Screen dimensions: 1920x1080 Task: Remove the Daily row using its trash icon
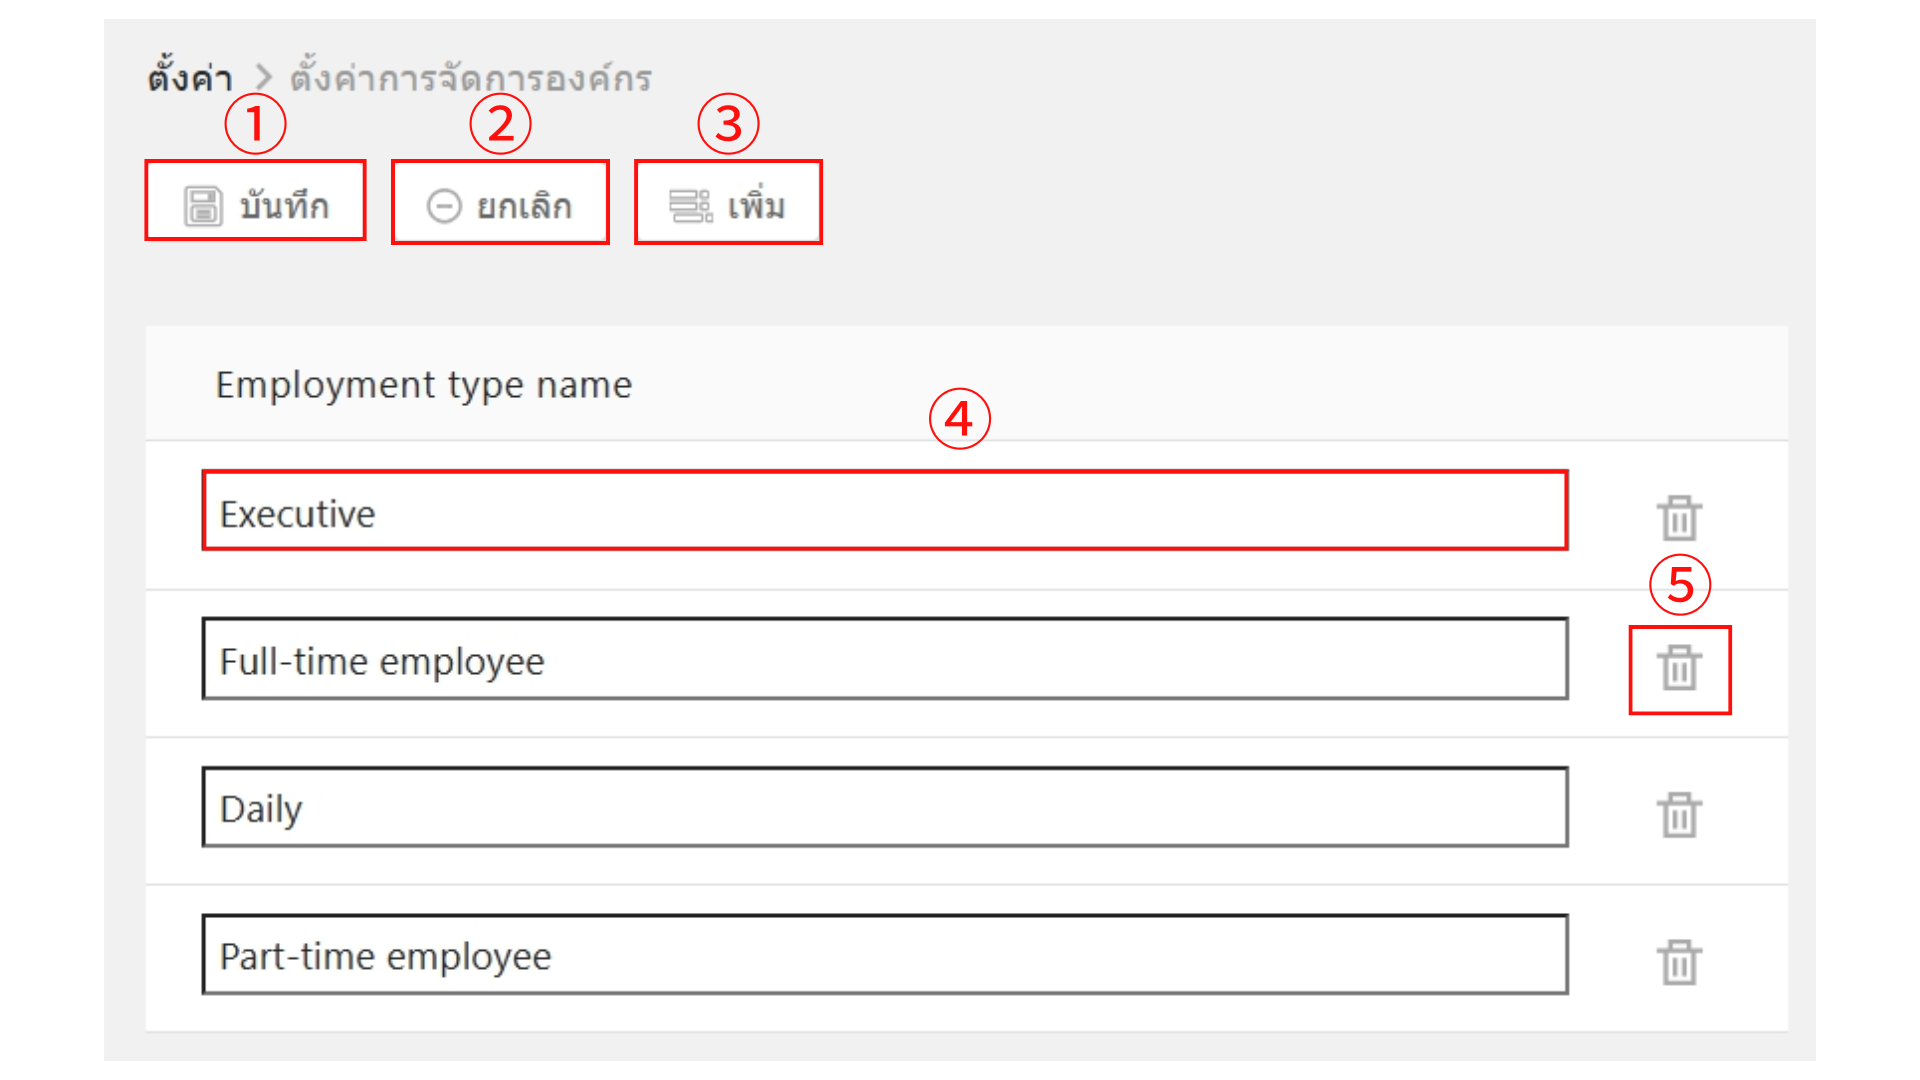click(1679, 813)
